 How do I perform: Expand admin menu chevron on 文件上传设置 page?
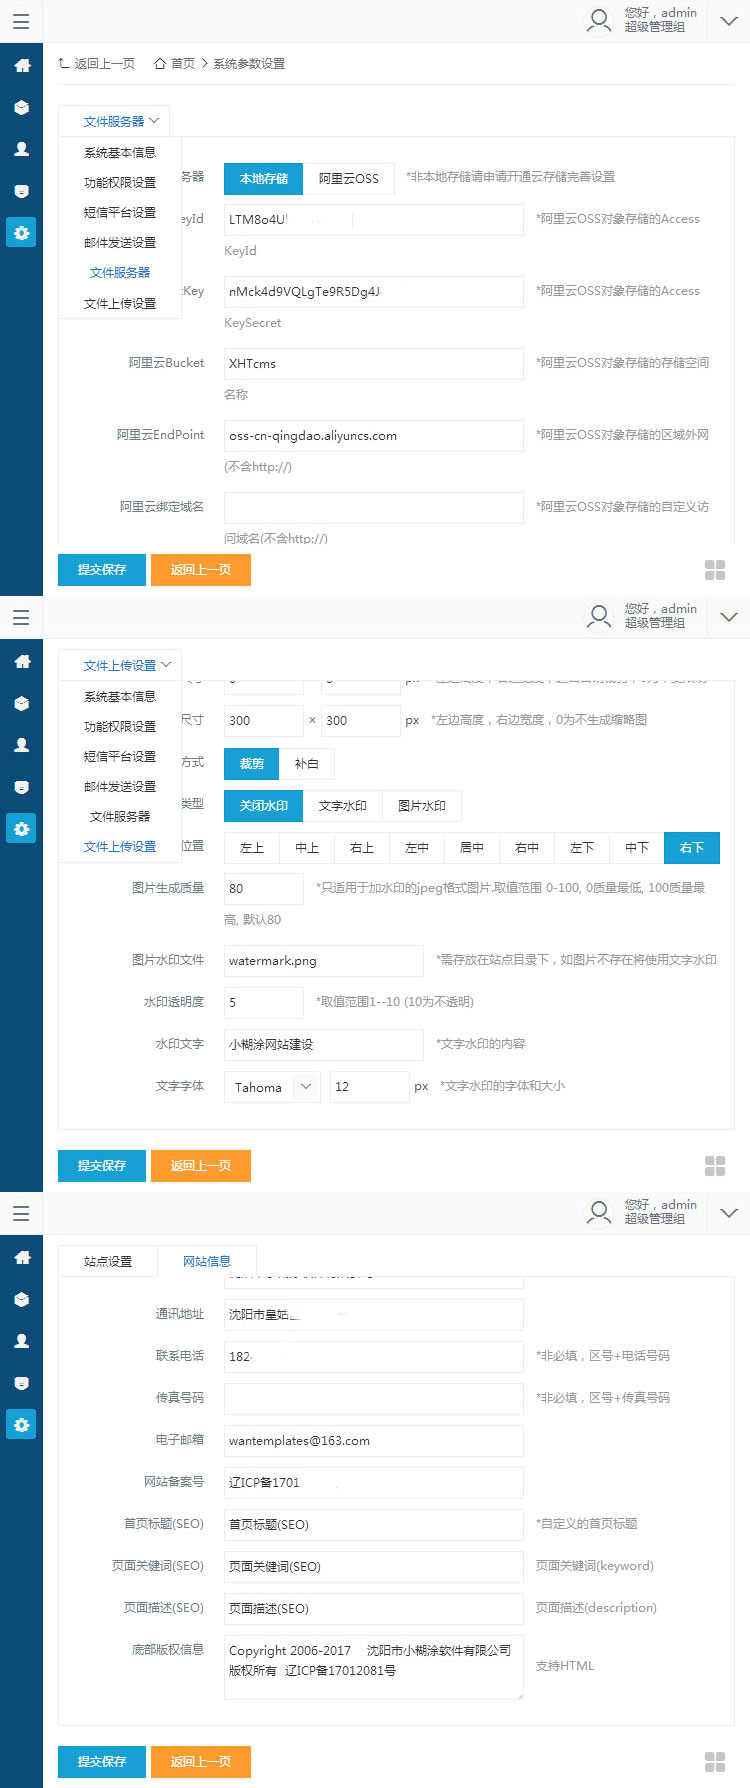pyautogui.click(x=729, y=617)
